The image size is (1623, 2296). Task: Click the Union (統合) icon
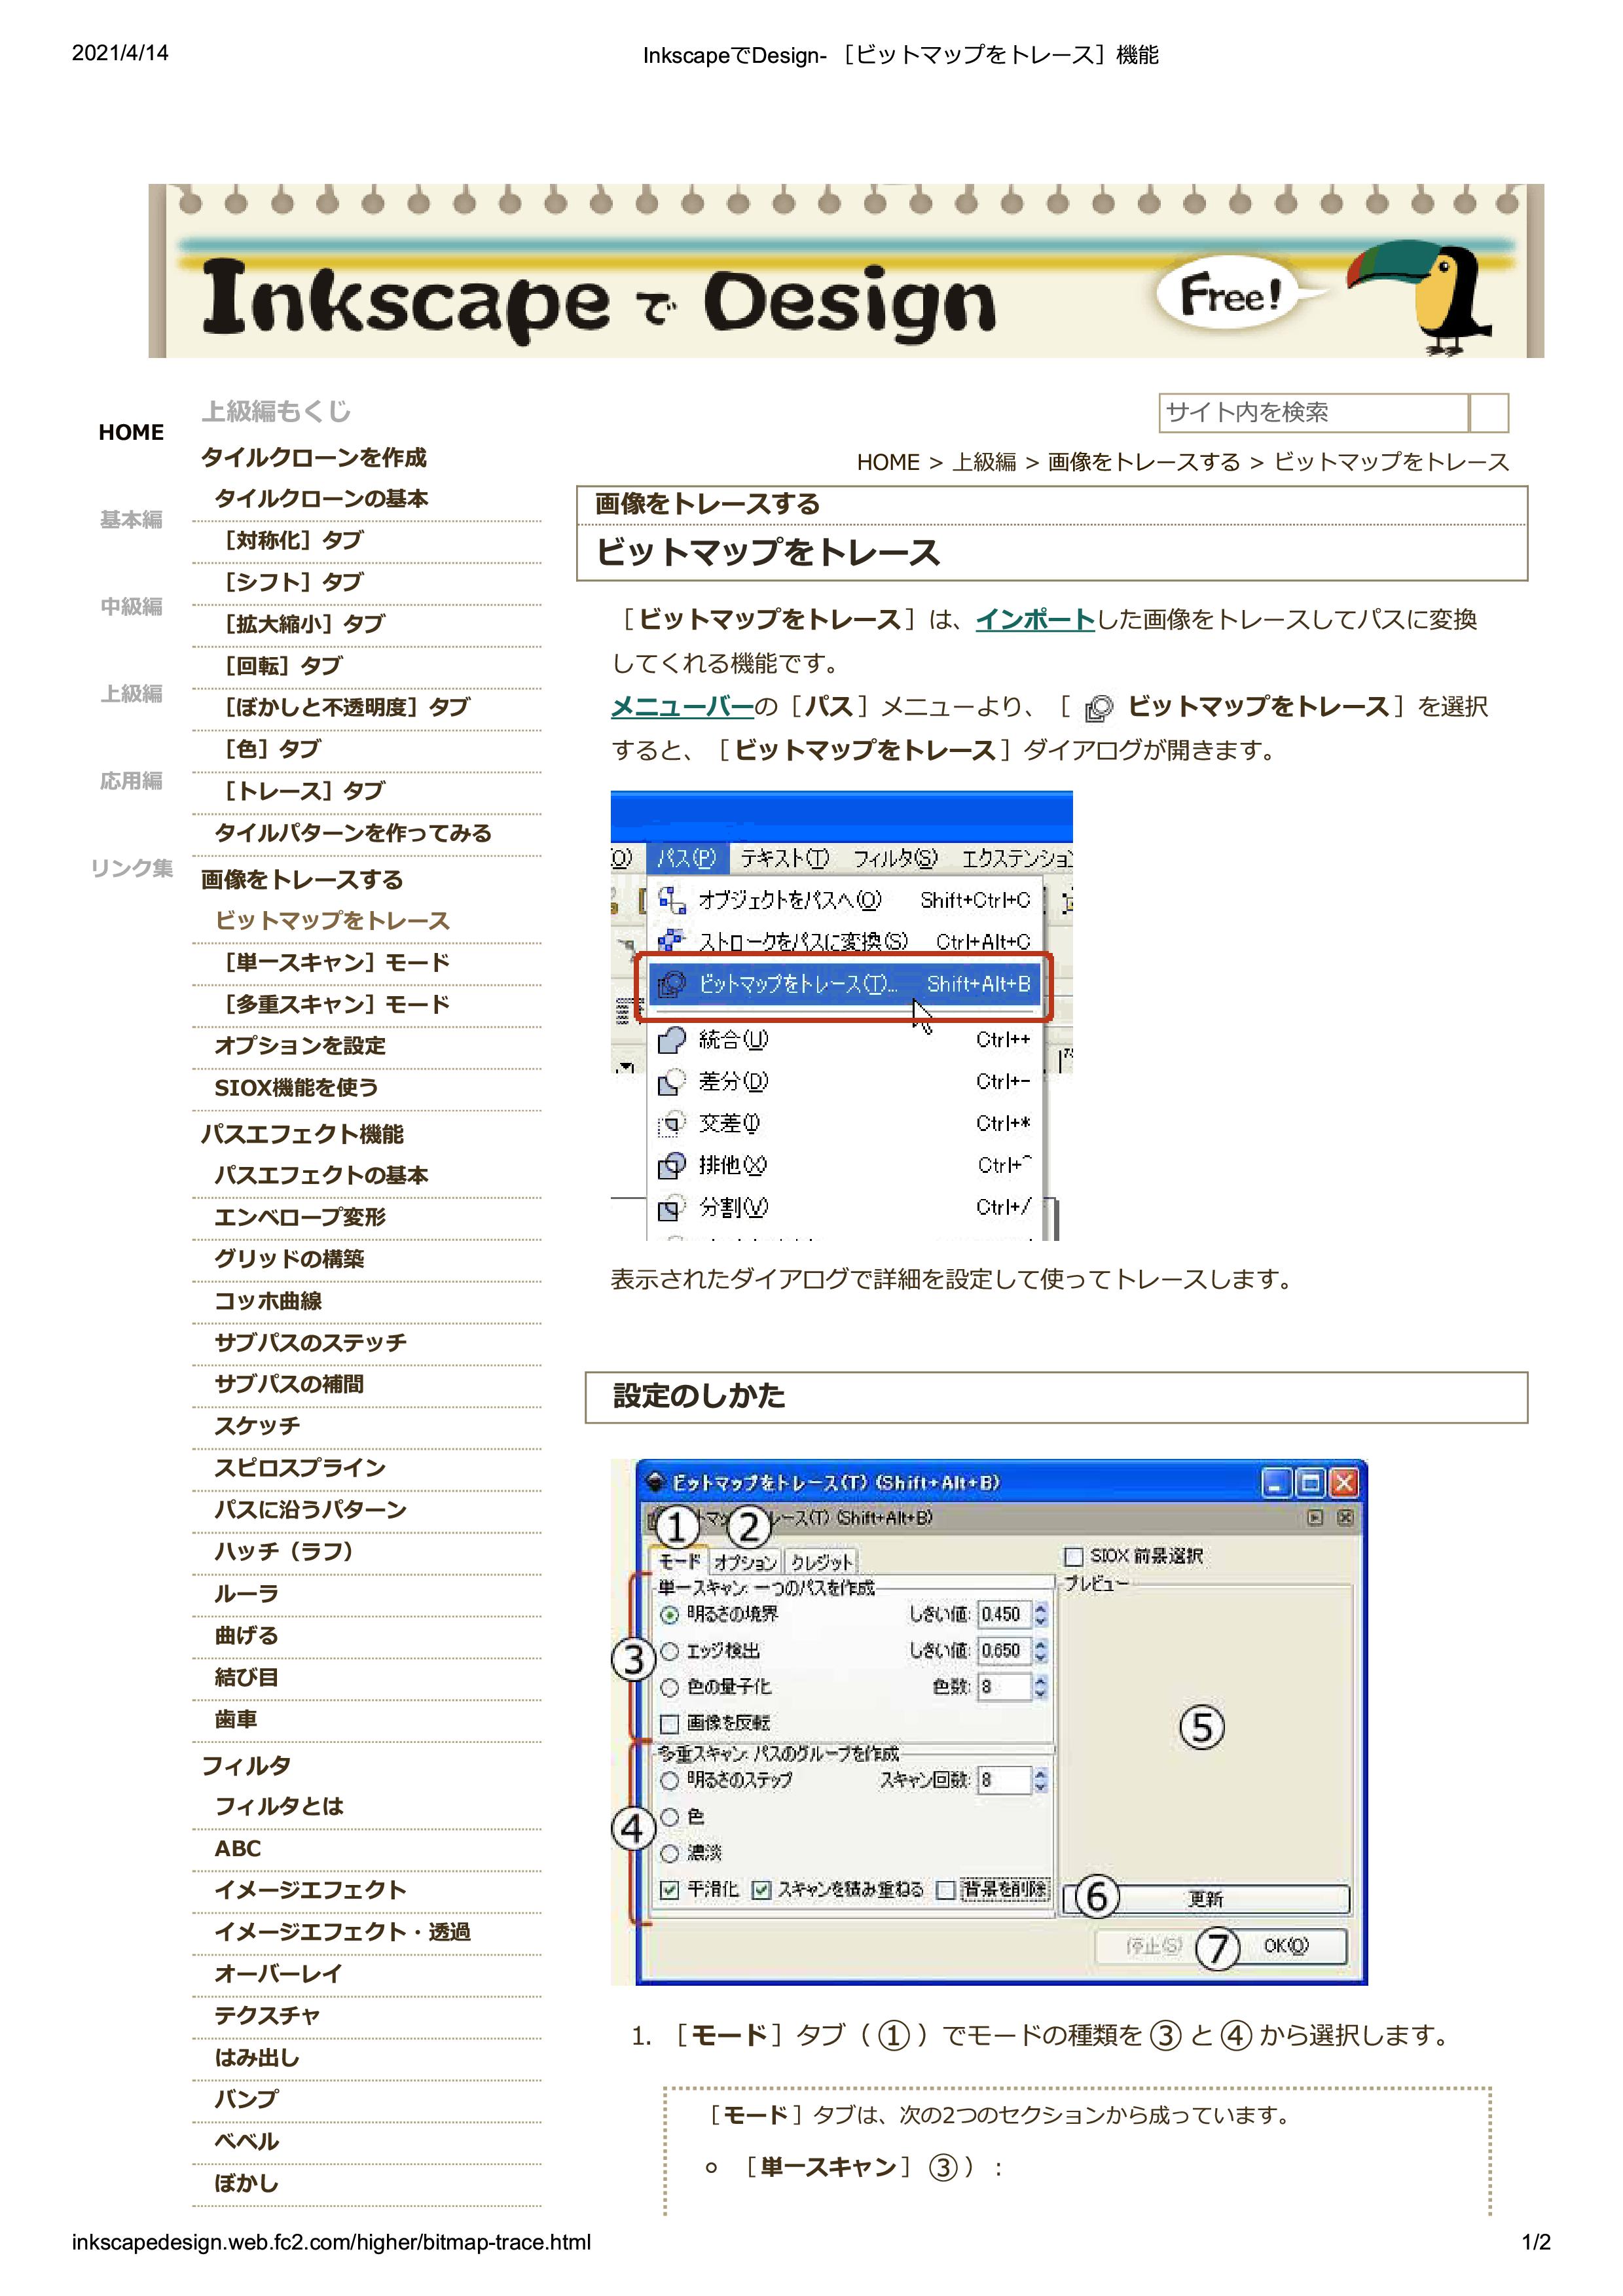(x=671, y=1040)
